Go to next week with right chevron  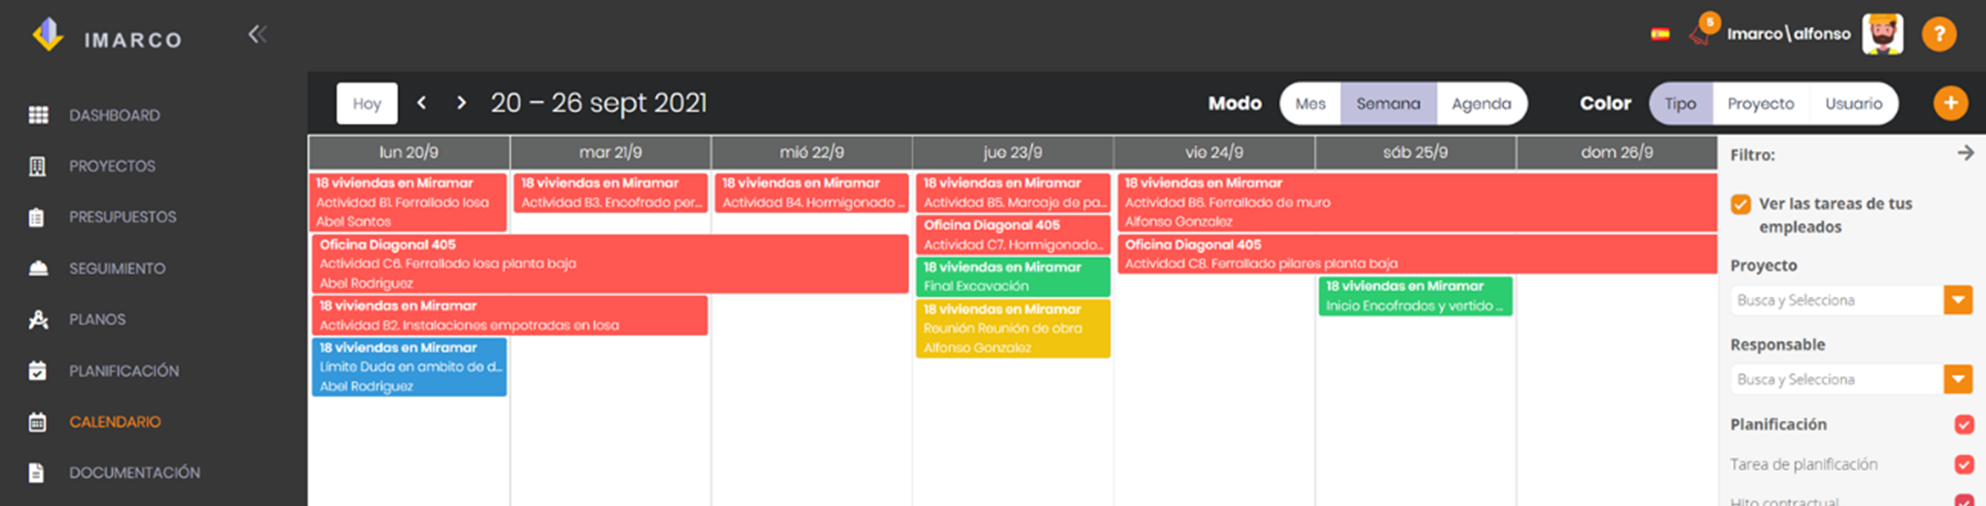461,102
